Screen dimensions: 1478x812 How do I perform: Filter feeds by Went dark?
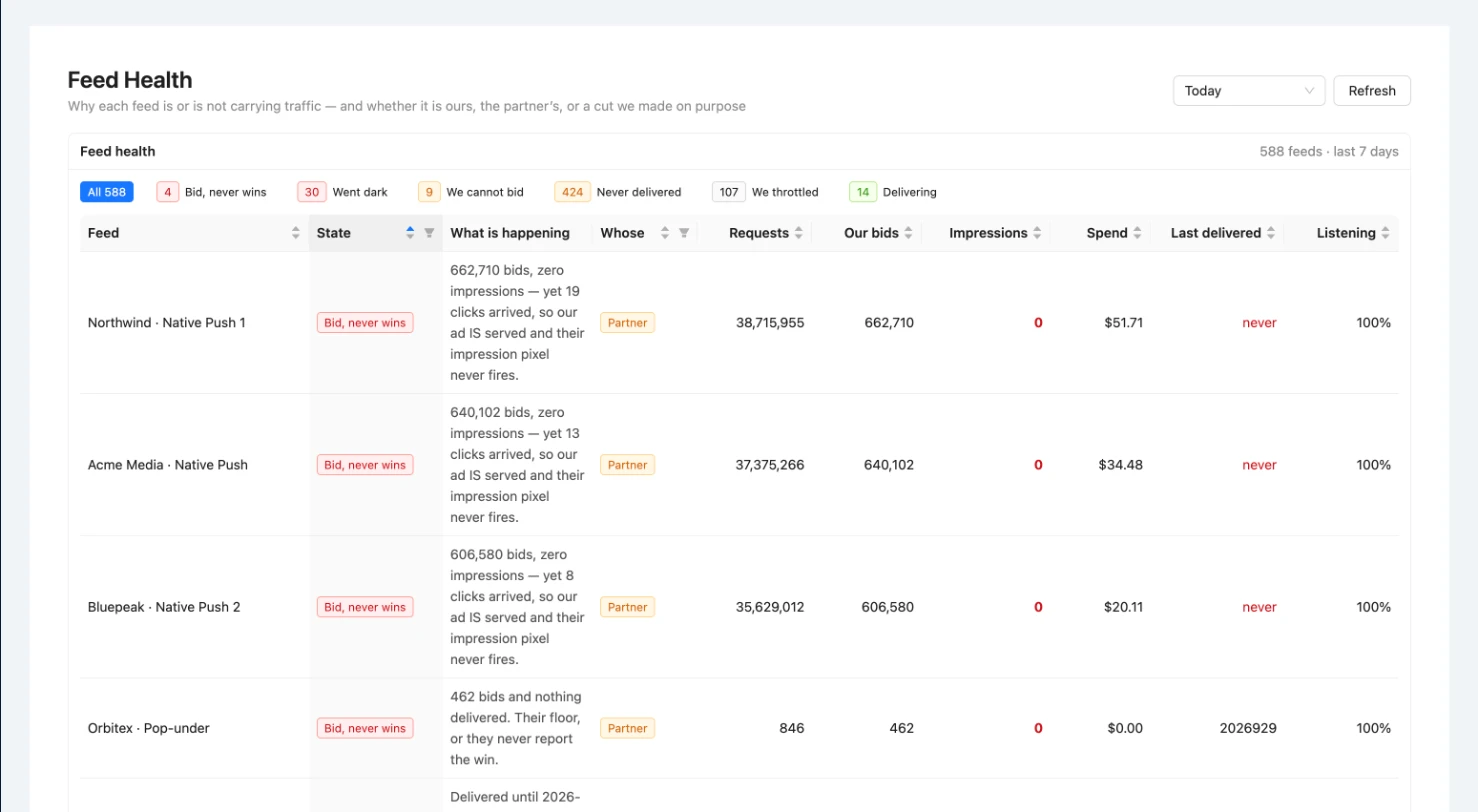tap(343, 192)
